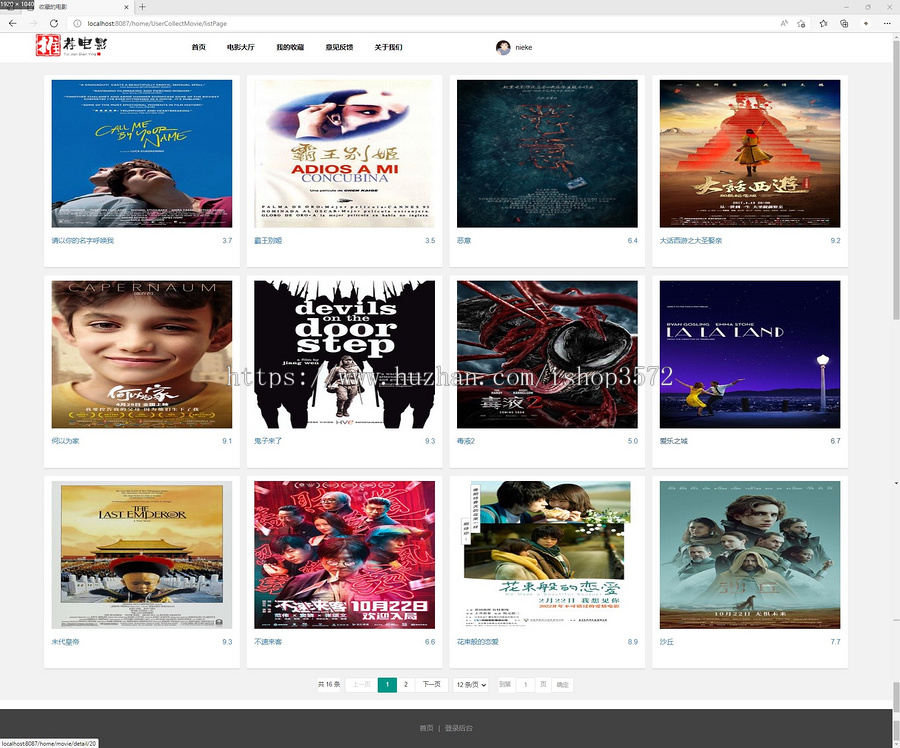Click the 毒液2 title link

point(465,441)
